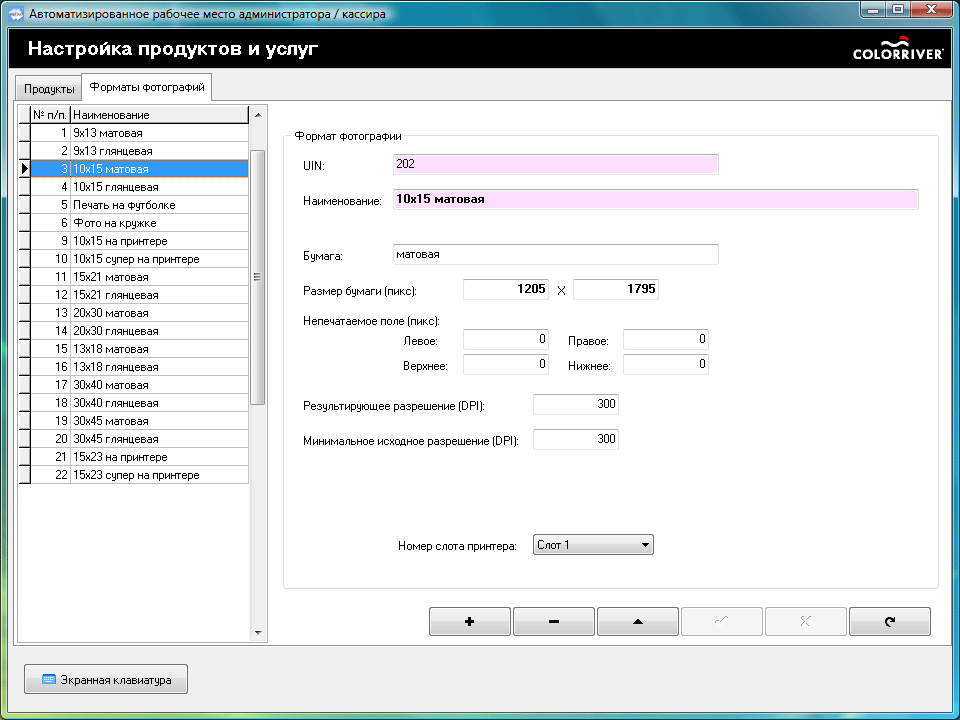
Task: Click the plus add record button
Action: [469, 621]
